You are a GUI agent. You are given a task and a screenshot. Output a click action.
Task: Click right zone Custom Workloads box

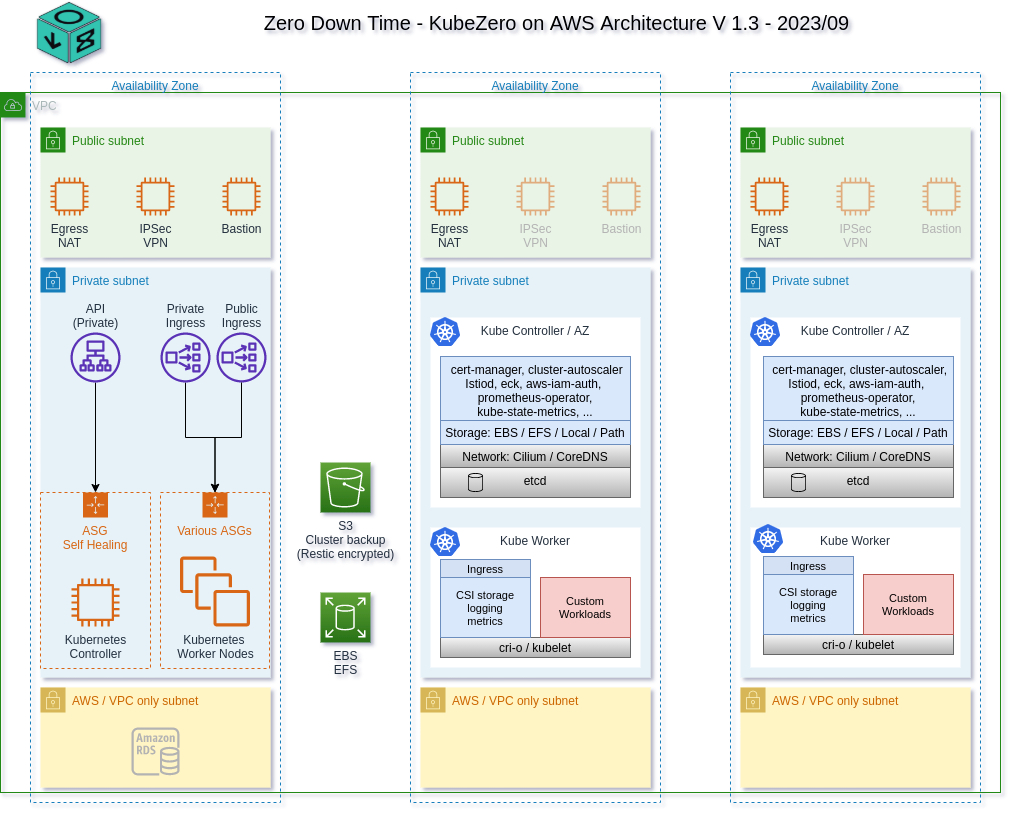pos(908,605)
